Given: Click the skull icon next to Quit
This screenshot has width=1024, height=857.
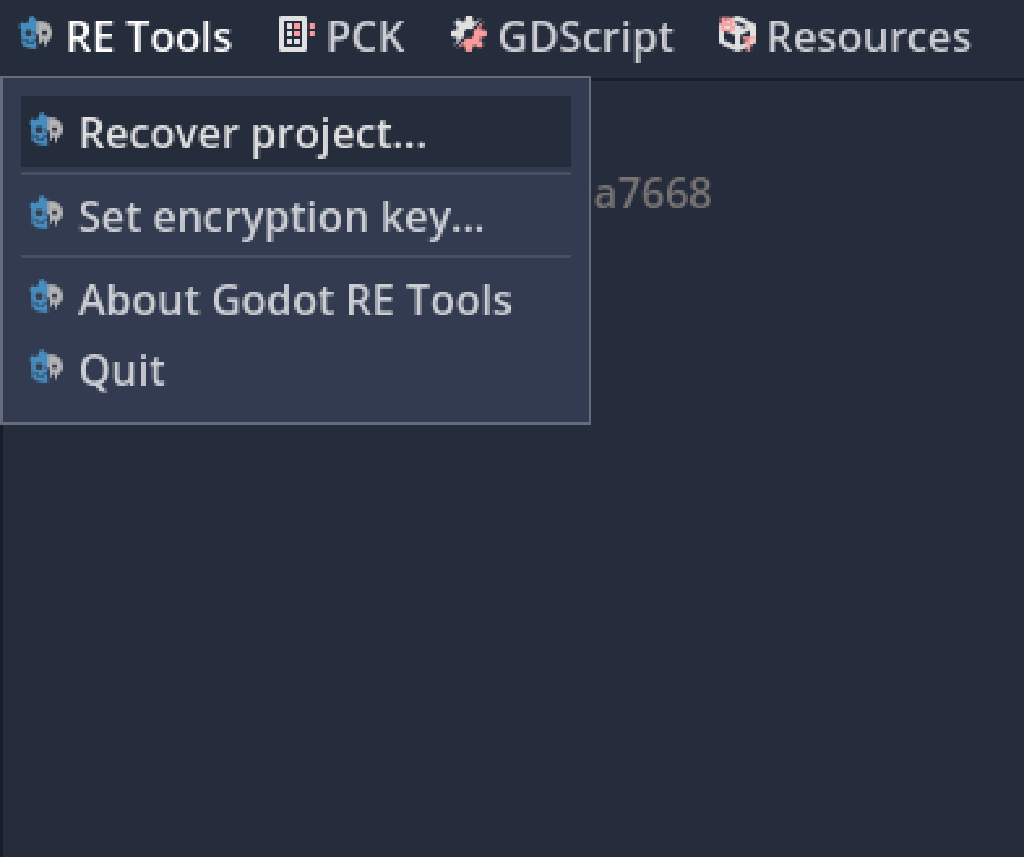Looking at the screenshot, I should [x=46, y=369].
